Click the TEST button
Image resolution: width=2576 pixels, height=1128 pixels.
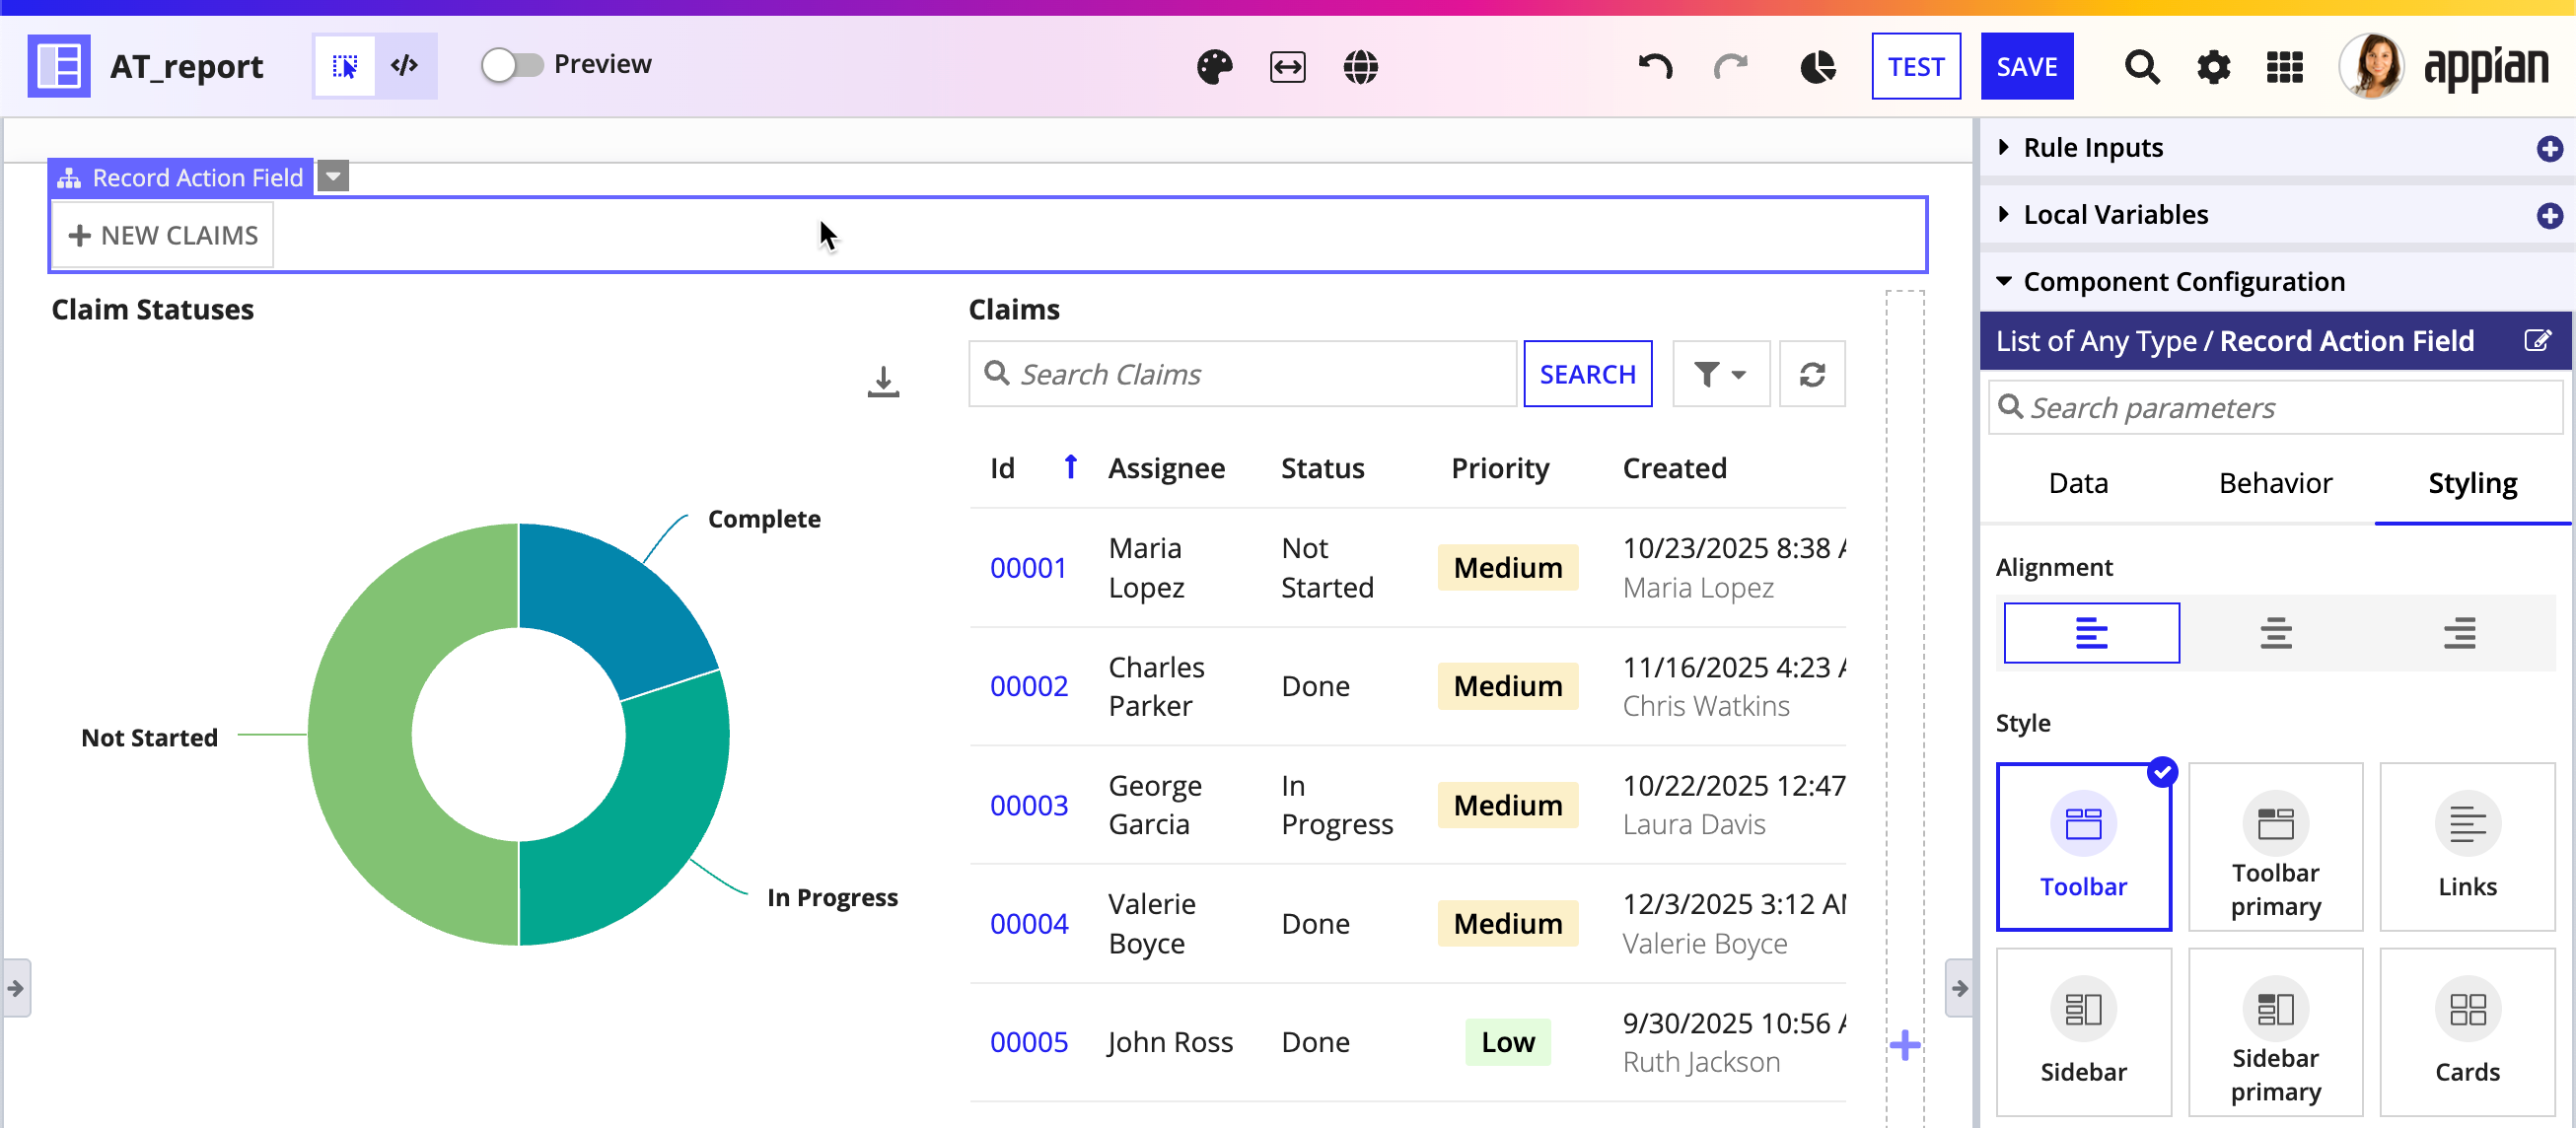coord(1915,67)
